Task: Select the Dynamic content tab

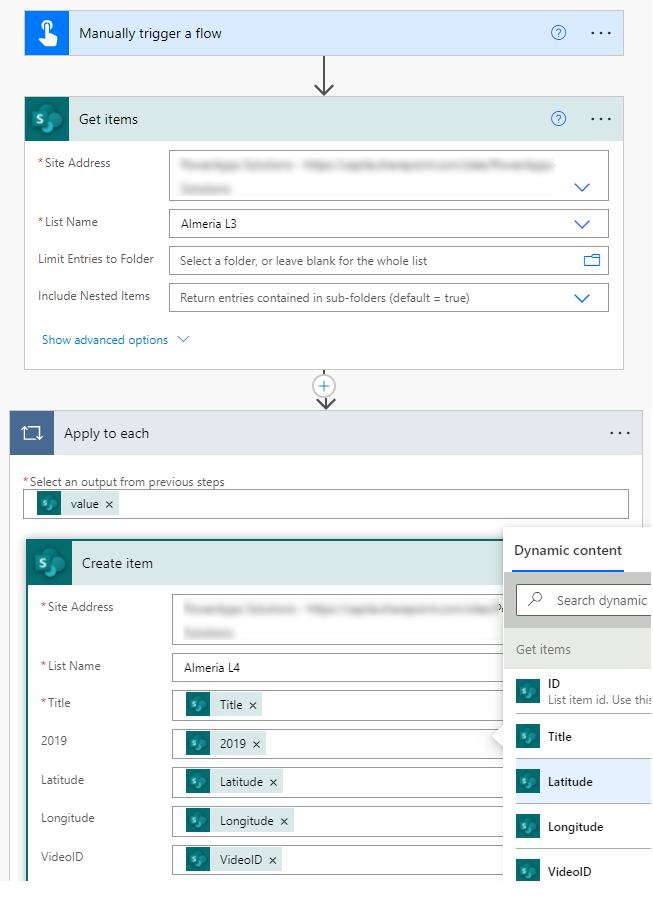Action: [x=568, y=550]
